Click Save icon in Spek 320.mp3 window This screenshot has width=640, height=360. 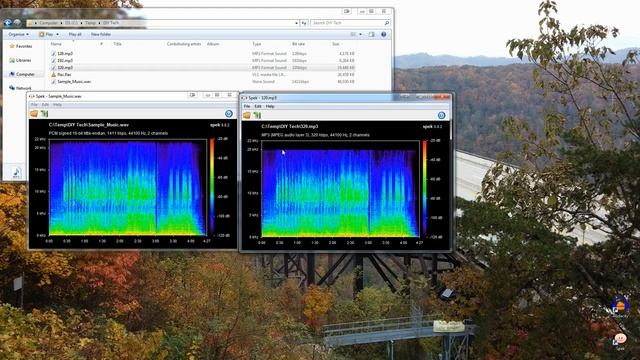pos(257,115)
